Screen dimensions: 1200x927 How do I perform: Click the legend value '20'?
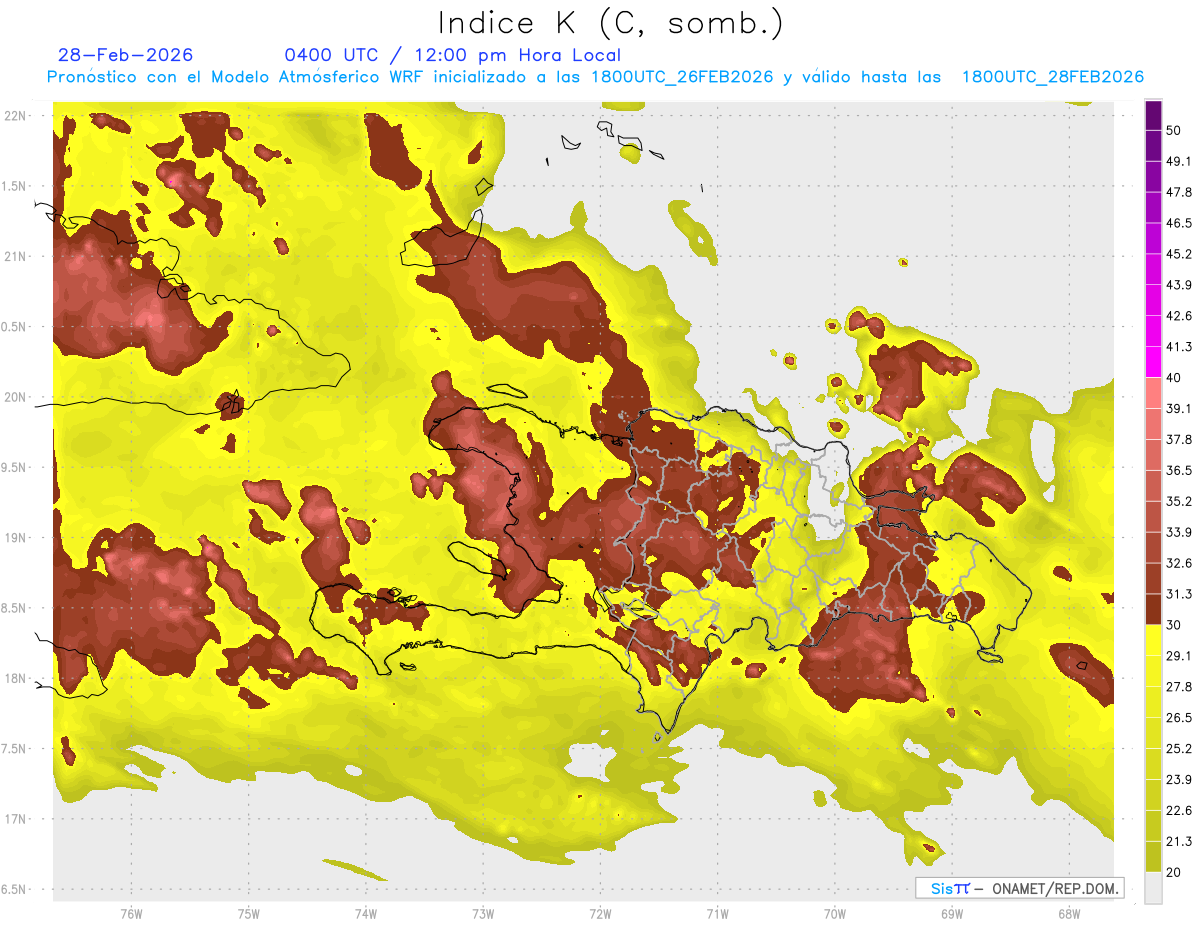[x=1174, y=872]
